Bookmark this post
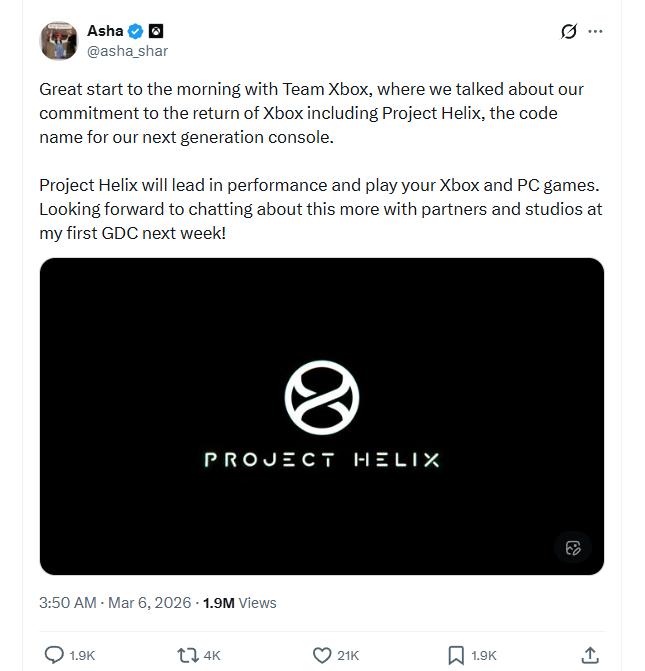Screen dimensions: 645x671 pos(456,655)
